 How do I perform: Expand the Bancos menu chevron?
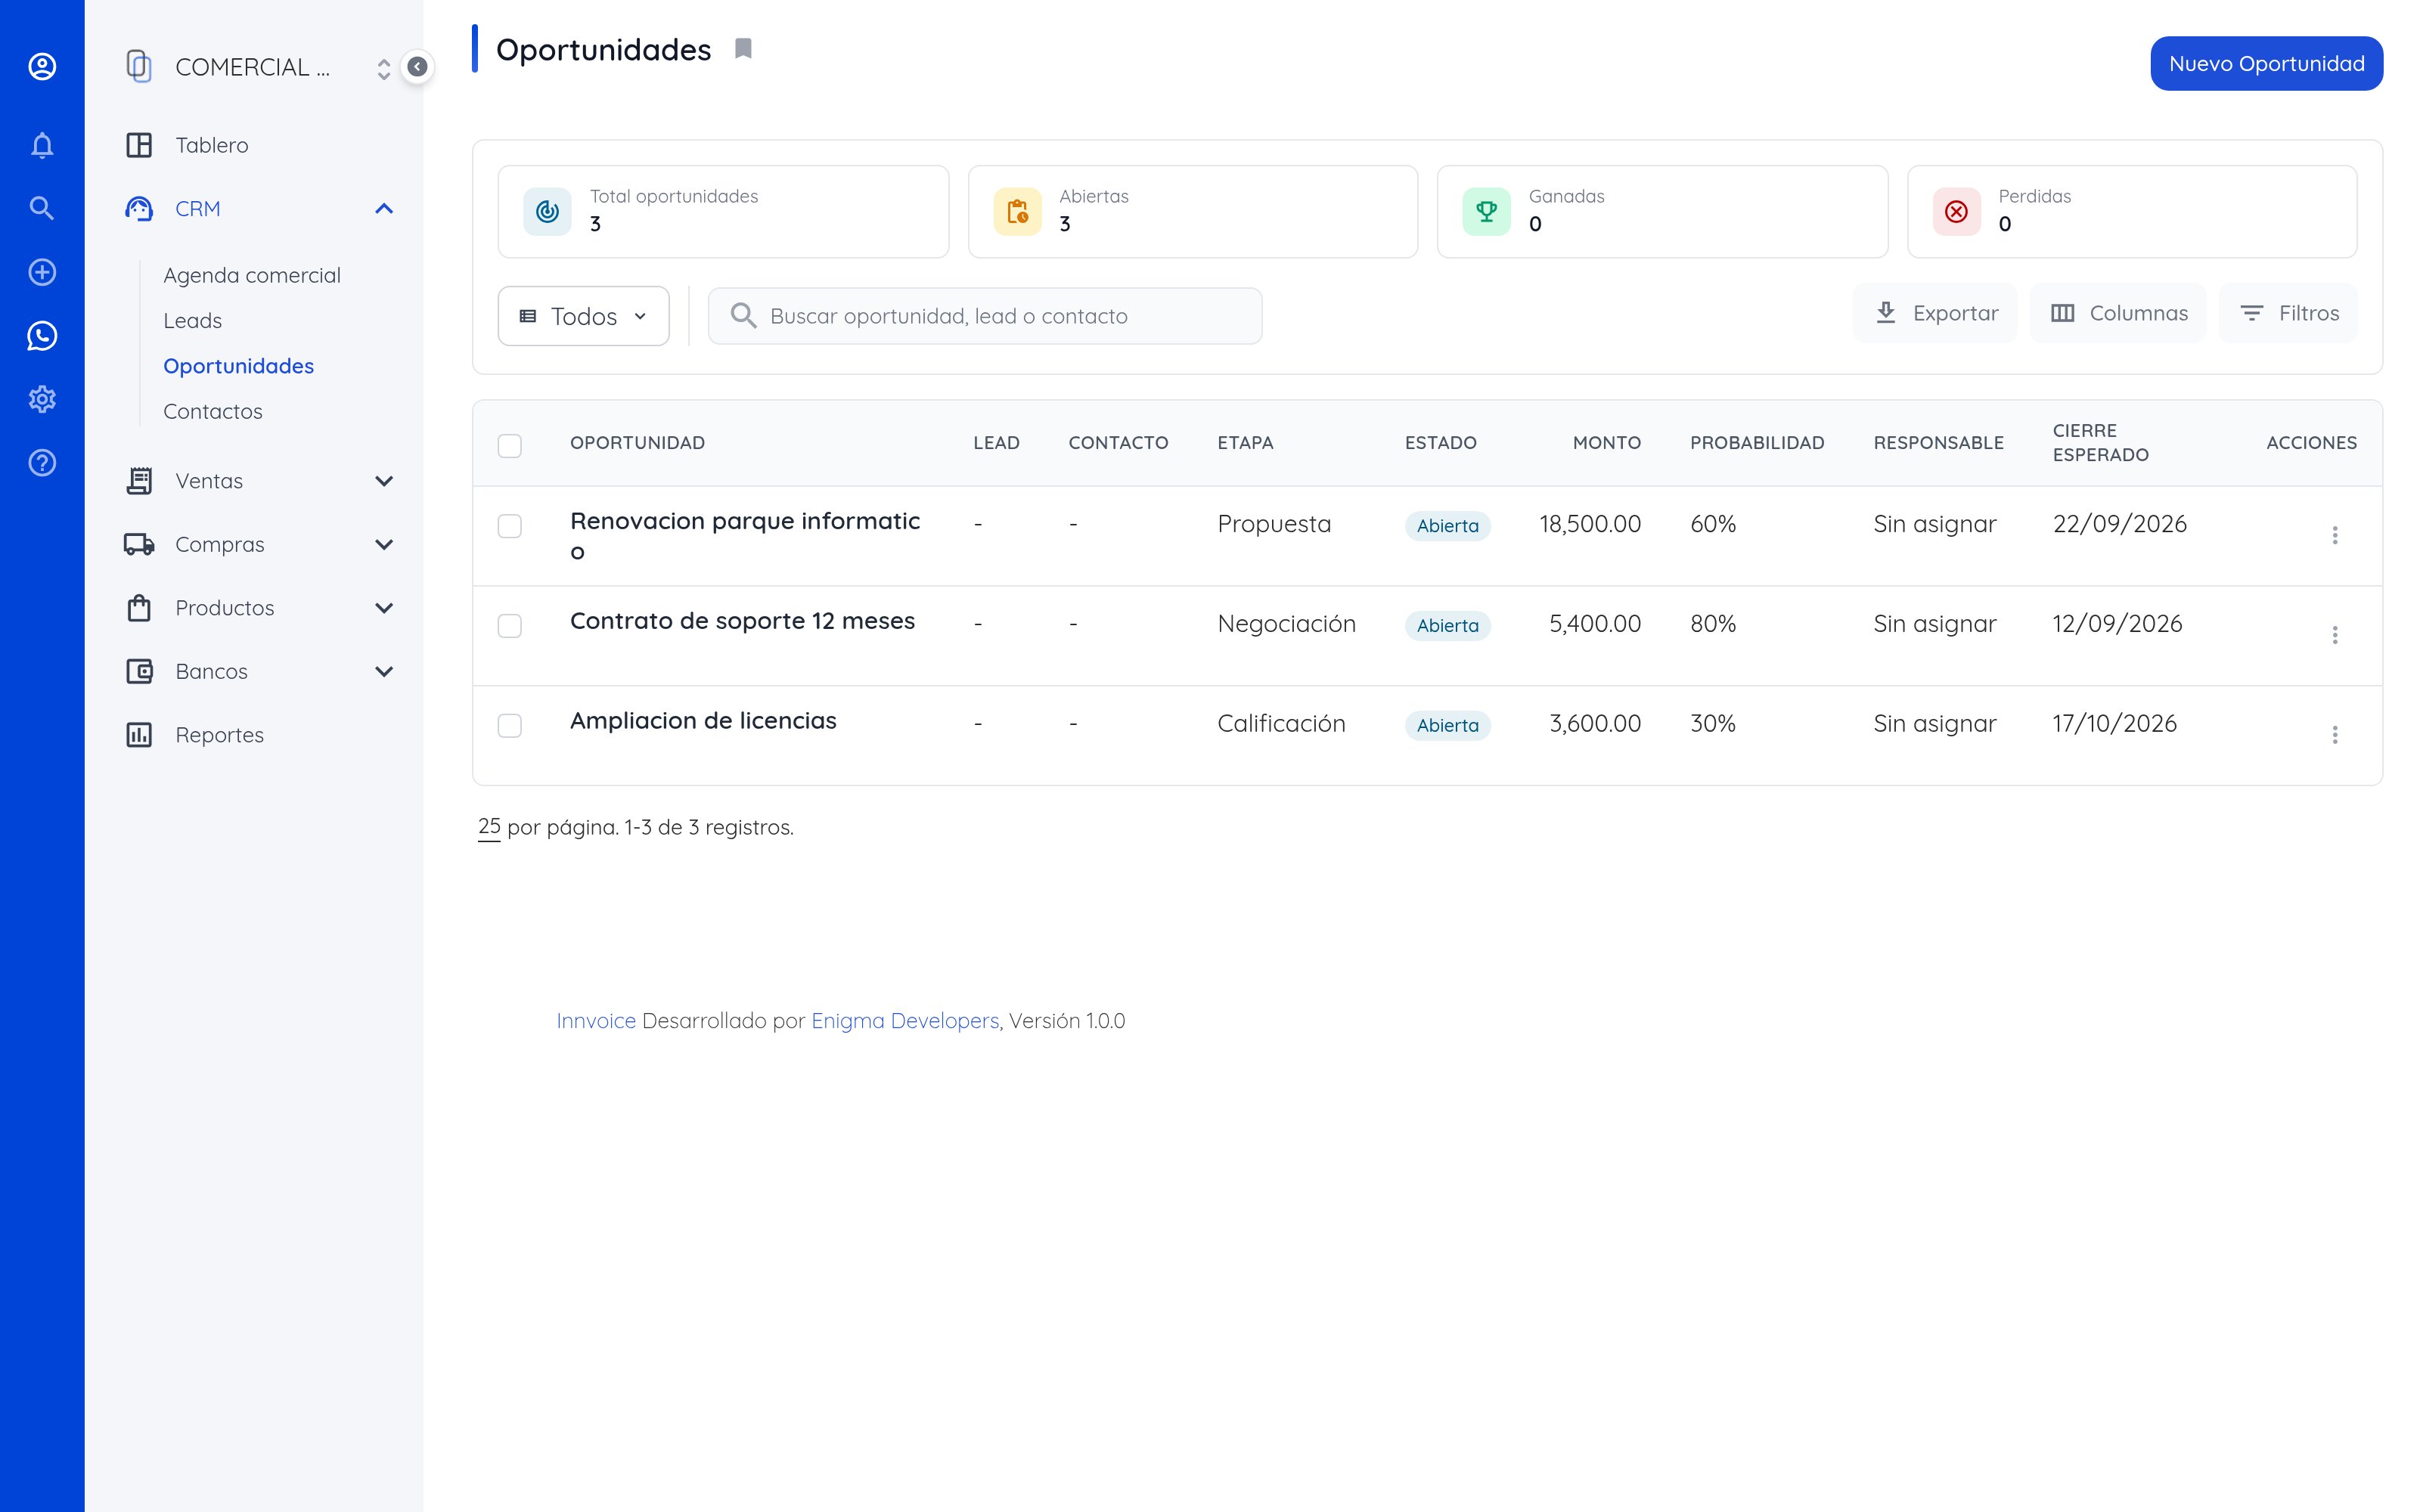point(384,671)
